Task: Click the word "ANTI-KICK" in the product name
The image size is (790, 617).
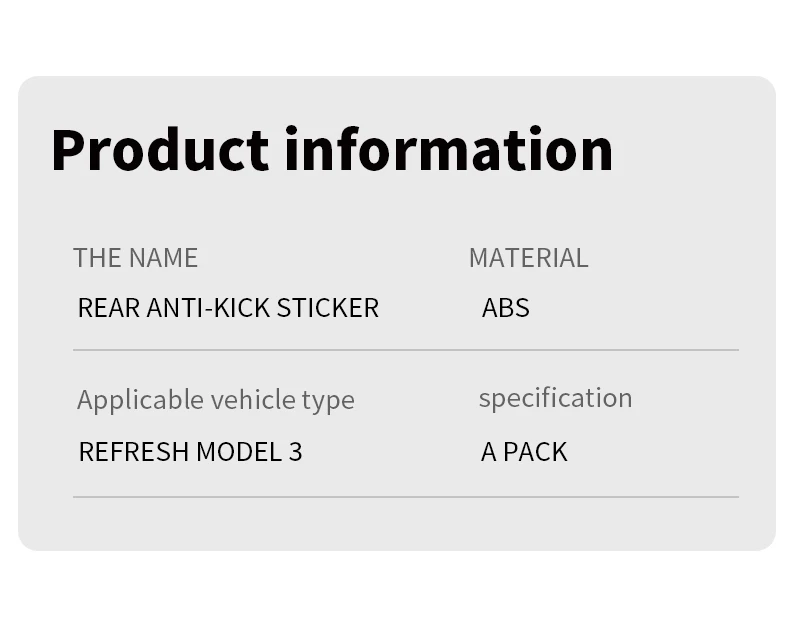Action: click(209, 308)
